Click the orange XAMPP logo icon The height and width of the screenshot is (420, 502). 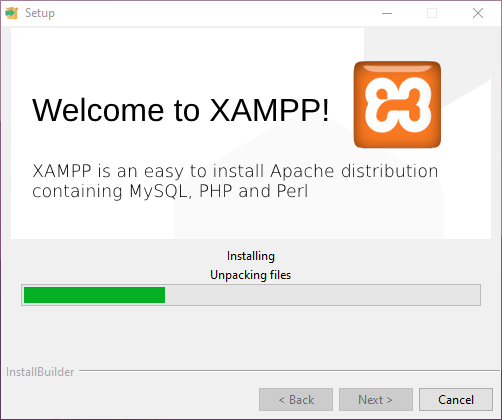[397, 105]
